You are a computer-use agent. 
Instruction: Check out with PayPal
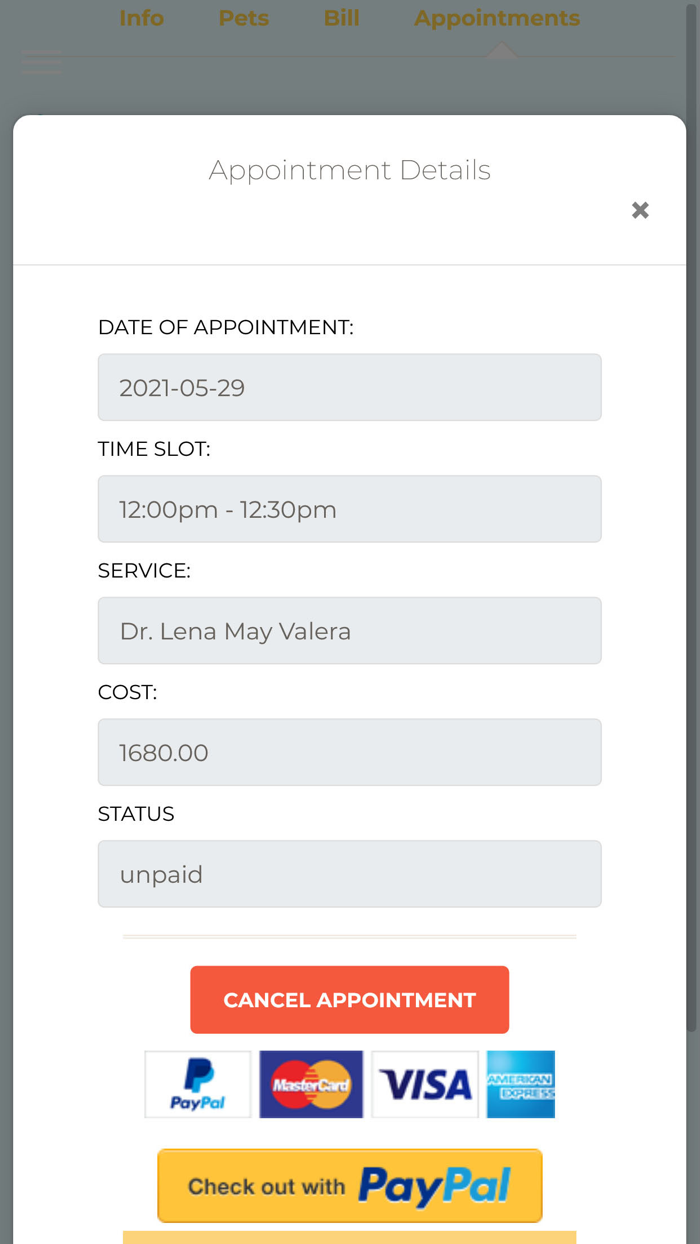pos(349,1186)
